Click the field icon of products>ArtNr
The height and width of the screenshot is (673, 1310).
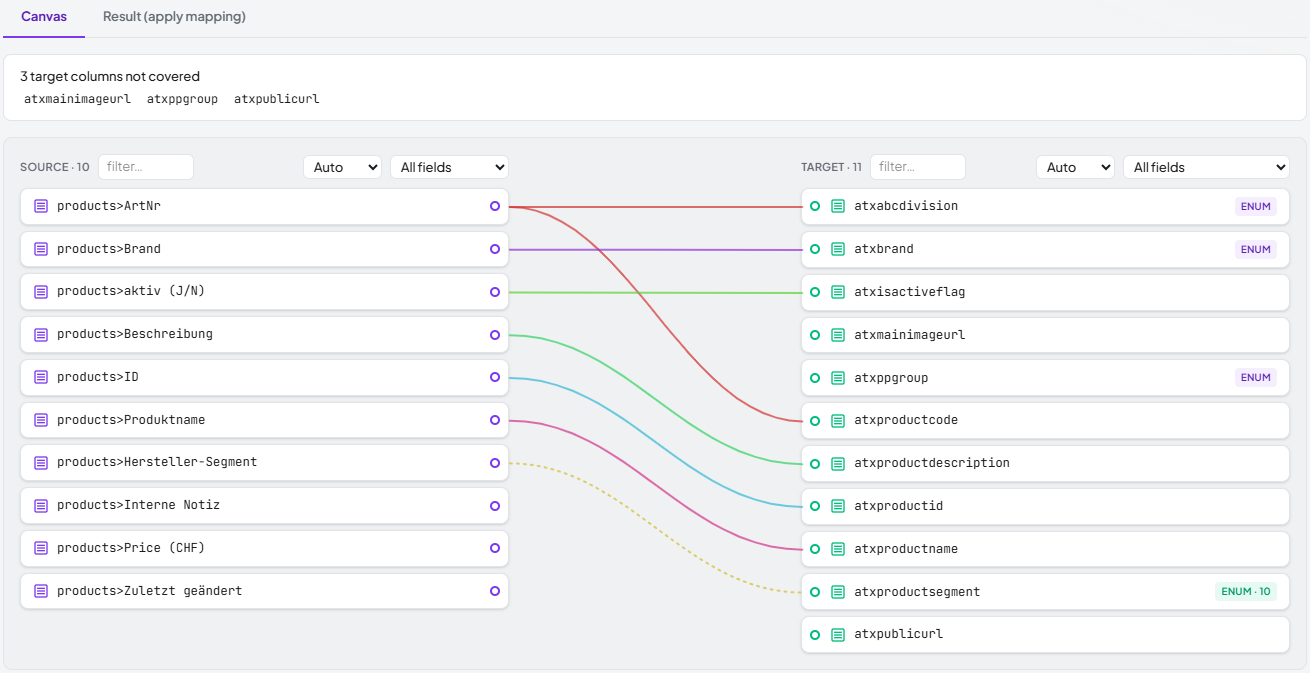[x=41, y=206]
